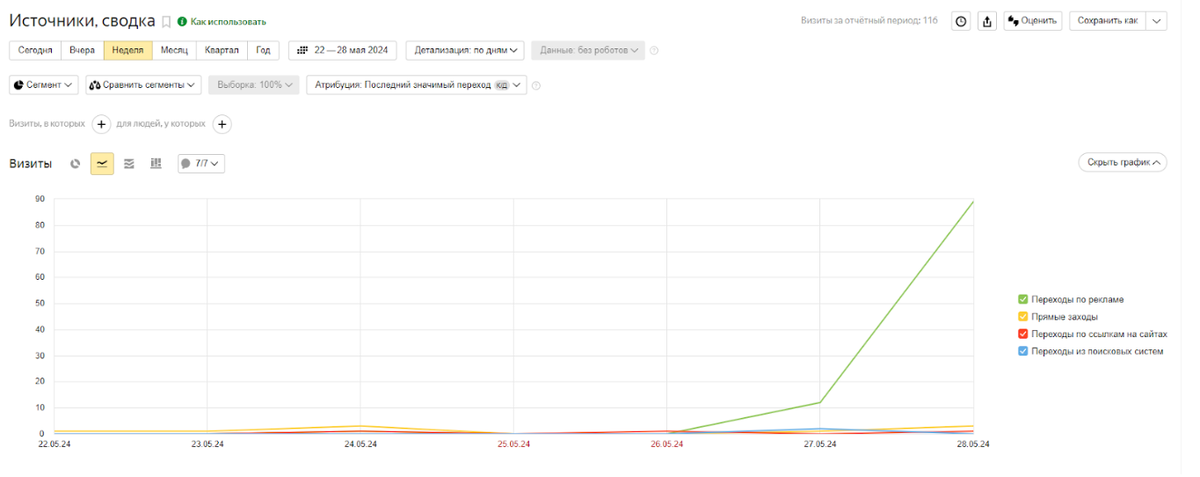Viewport: 1200px width, 477px height.
Task: Open the Сегмент dropdown
Action: tap(44, 85)
